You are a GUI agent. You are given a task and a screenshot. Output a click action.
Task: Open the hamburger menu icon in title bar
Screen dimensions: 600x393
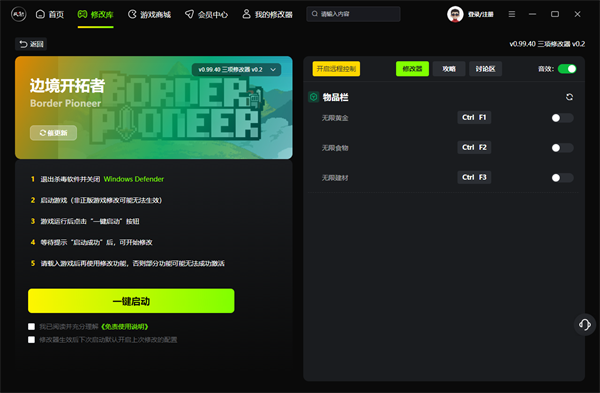512,14
